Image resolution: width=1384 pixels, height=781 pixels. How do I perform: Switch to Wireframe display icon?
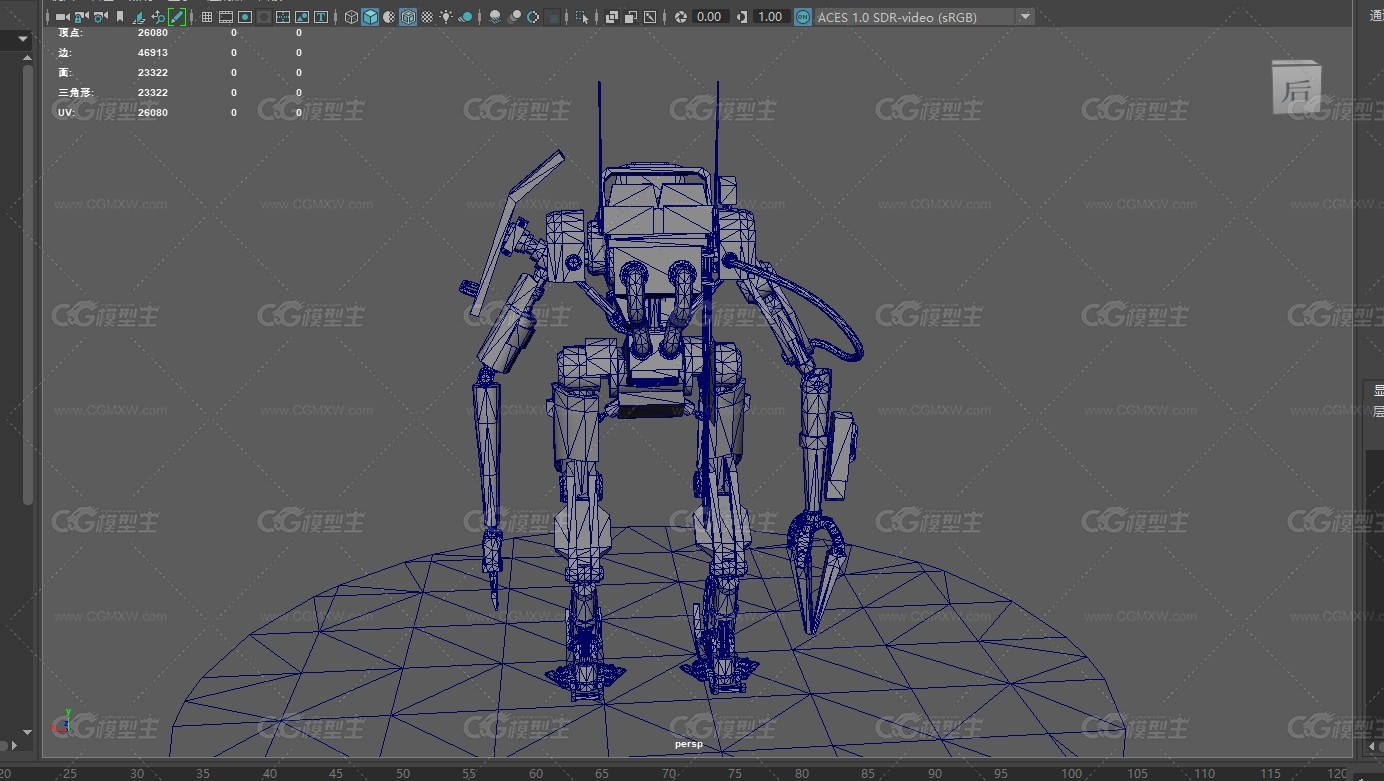[x=351, y=17]
